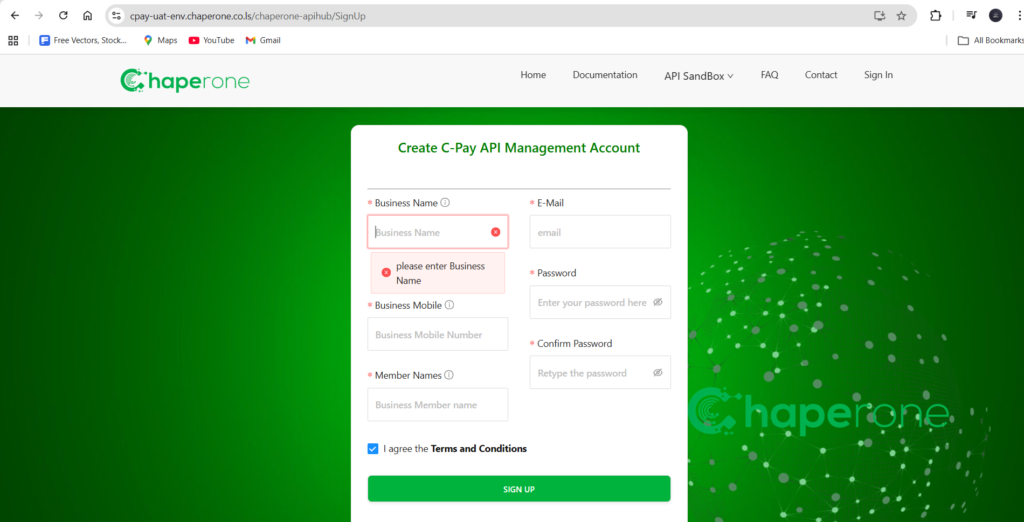Viewport: 1024px width, 522px height.
Task: Clear Business Name field with red X icon
Action: pyautogui.click(x=495, y=232)
